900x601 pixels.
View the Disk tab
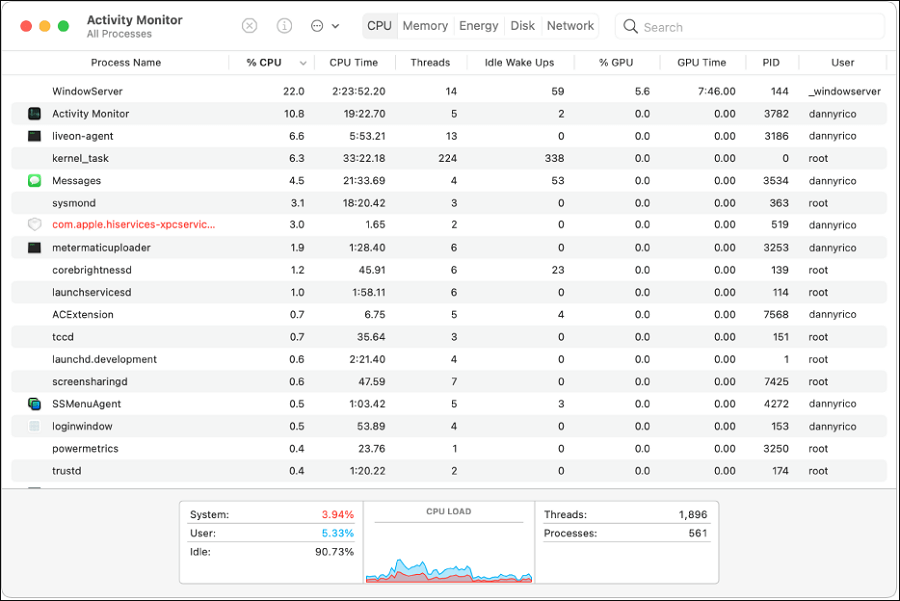click(524, 25)
